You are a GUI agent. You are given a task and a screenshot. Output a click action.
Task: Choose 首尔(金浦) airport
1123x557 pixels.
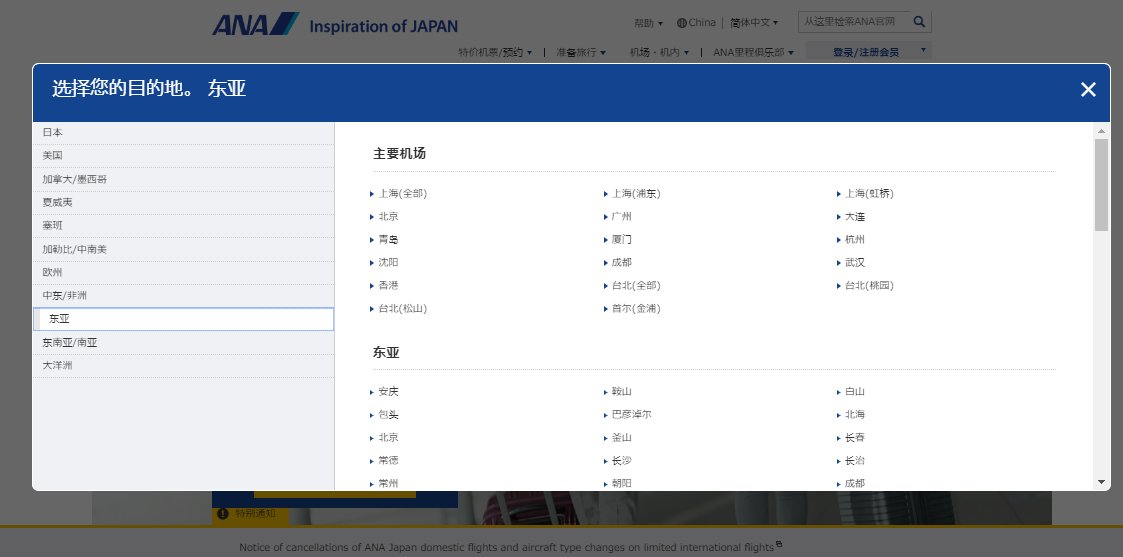pyautogui.click(x=636, y=309)
